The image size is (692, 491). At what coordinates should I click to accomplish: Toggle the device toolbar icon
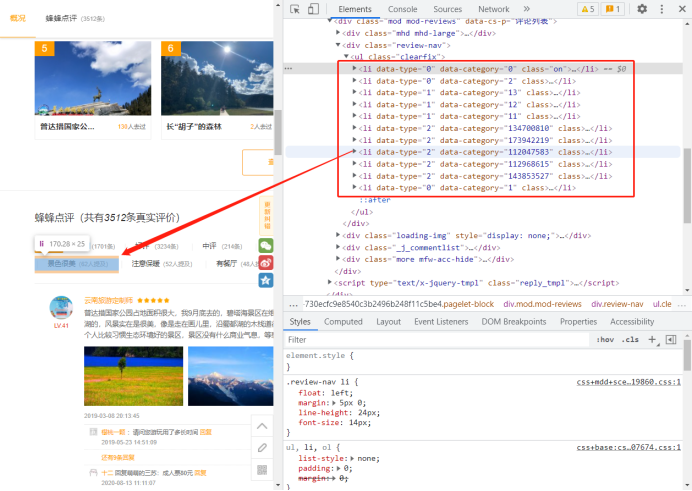tap(313, 9)
